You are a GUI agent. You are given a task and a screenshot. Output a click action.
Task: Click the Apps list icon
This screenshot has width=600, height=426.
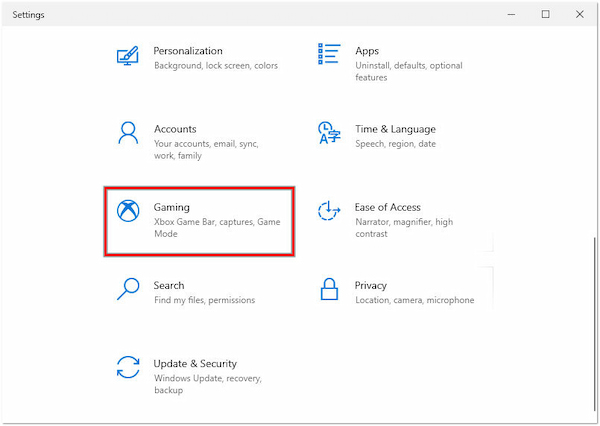[328, 55]
